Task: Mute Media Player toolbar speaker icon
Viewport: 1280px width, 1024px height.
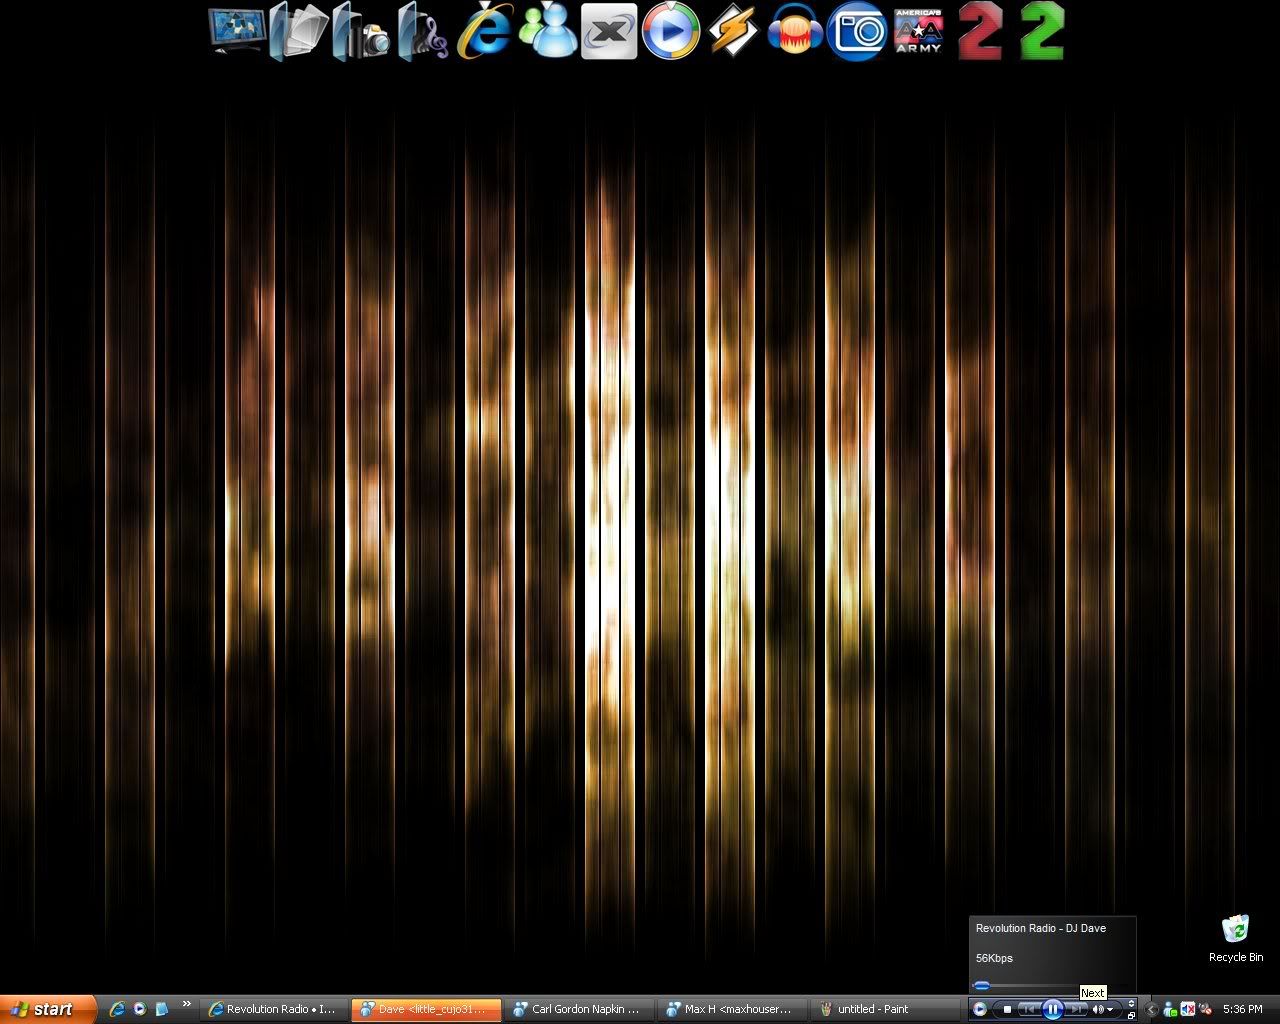Action: point(1098,1009)
